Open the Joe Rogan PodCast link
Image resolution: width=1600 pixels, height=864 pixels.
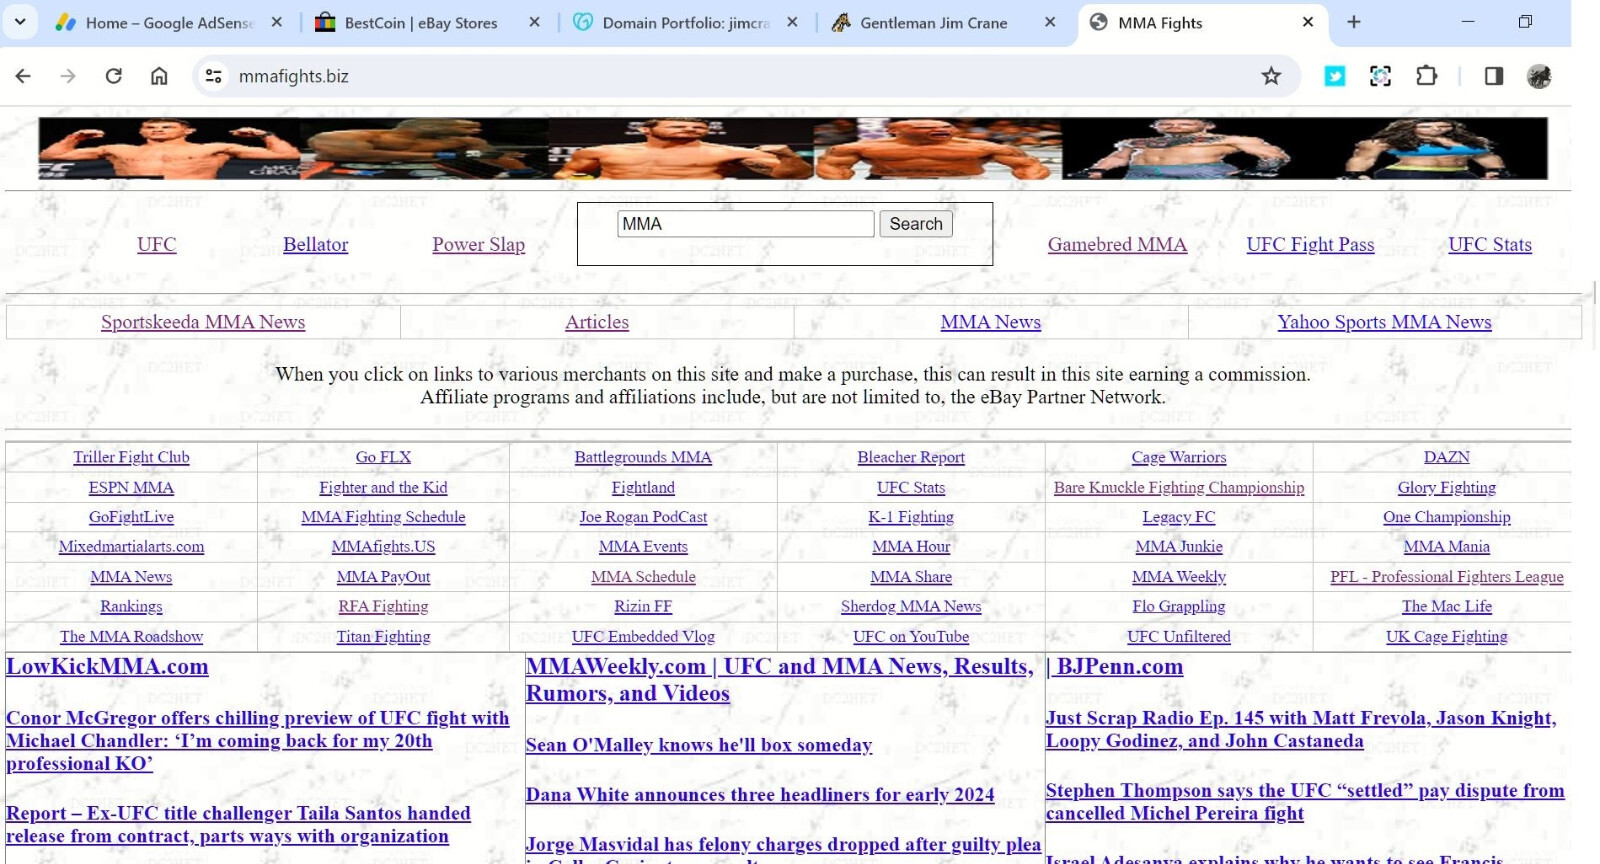click(x=643, y=517)
